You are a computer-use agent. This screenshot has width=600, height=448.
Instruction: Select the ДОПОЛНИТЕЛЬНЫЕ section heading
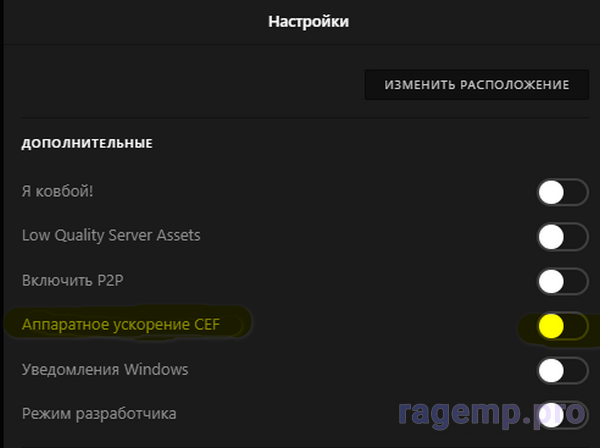[87, 143]
